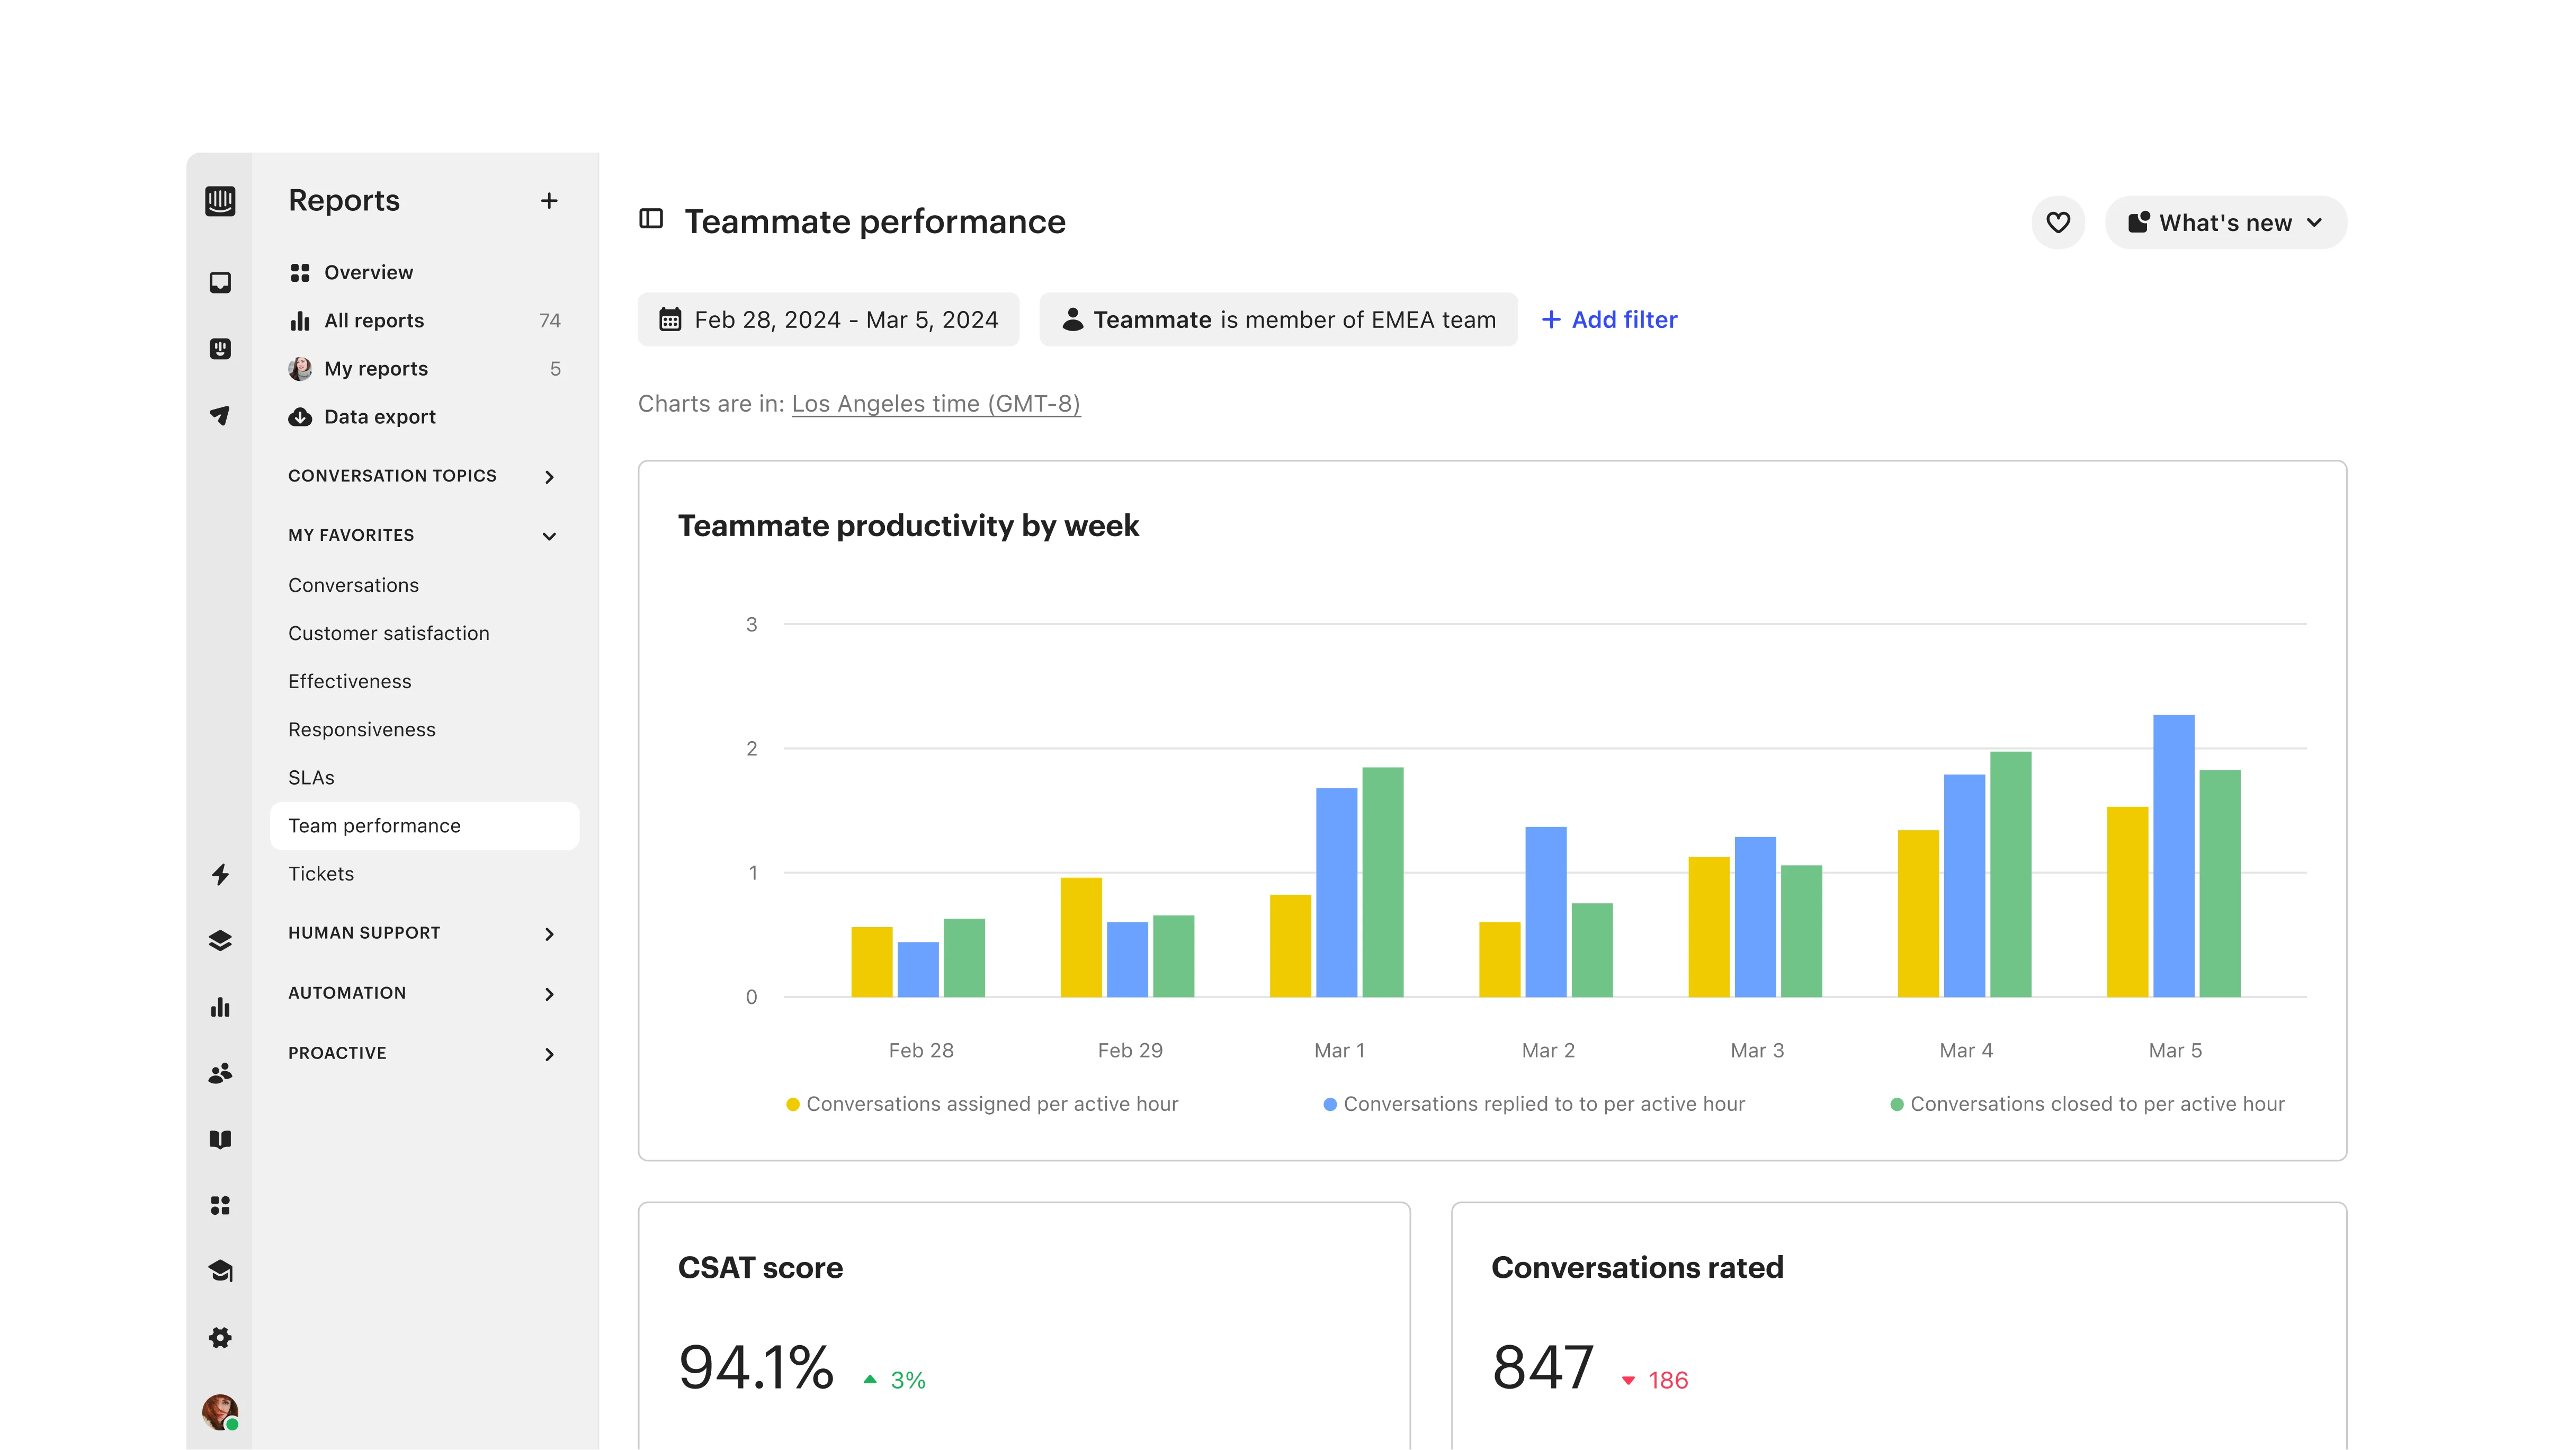Viewport: 2576px width, 1450px height.
Task: Select Team performance in favorites list
Action: pos(374,825)
